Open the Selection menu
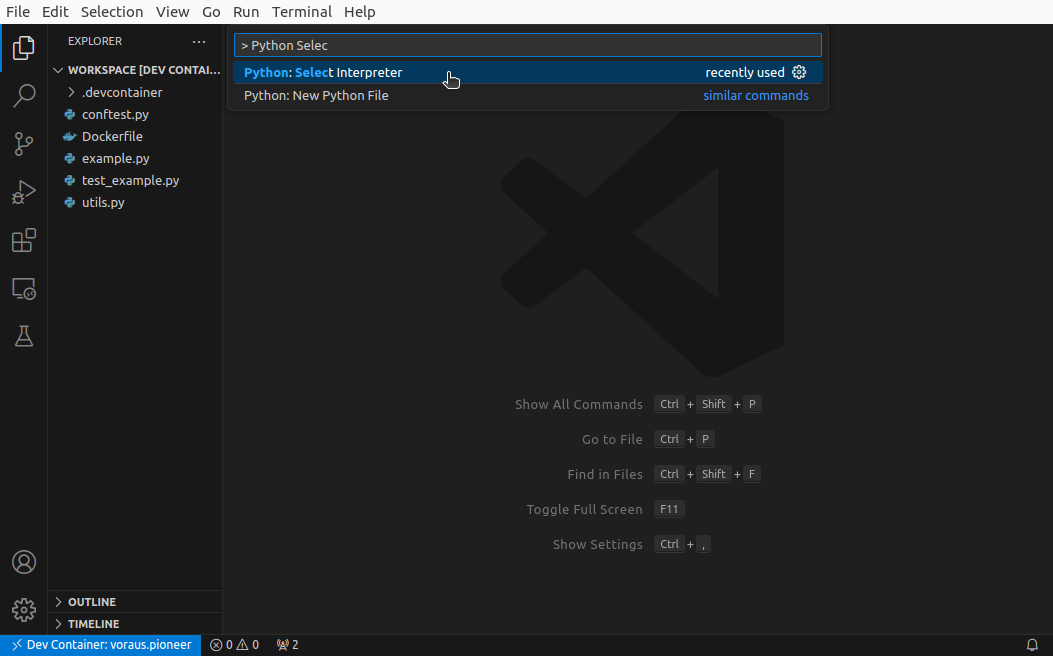Viewport: 1053px width, 656px height. 112,12
